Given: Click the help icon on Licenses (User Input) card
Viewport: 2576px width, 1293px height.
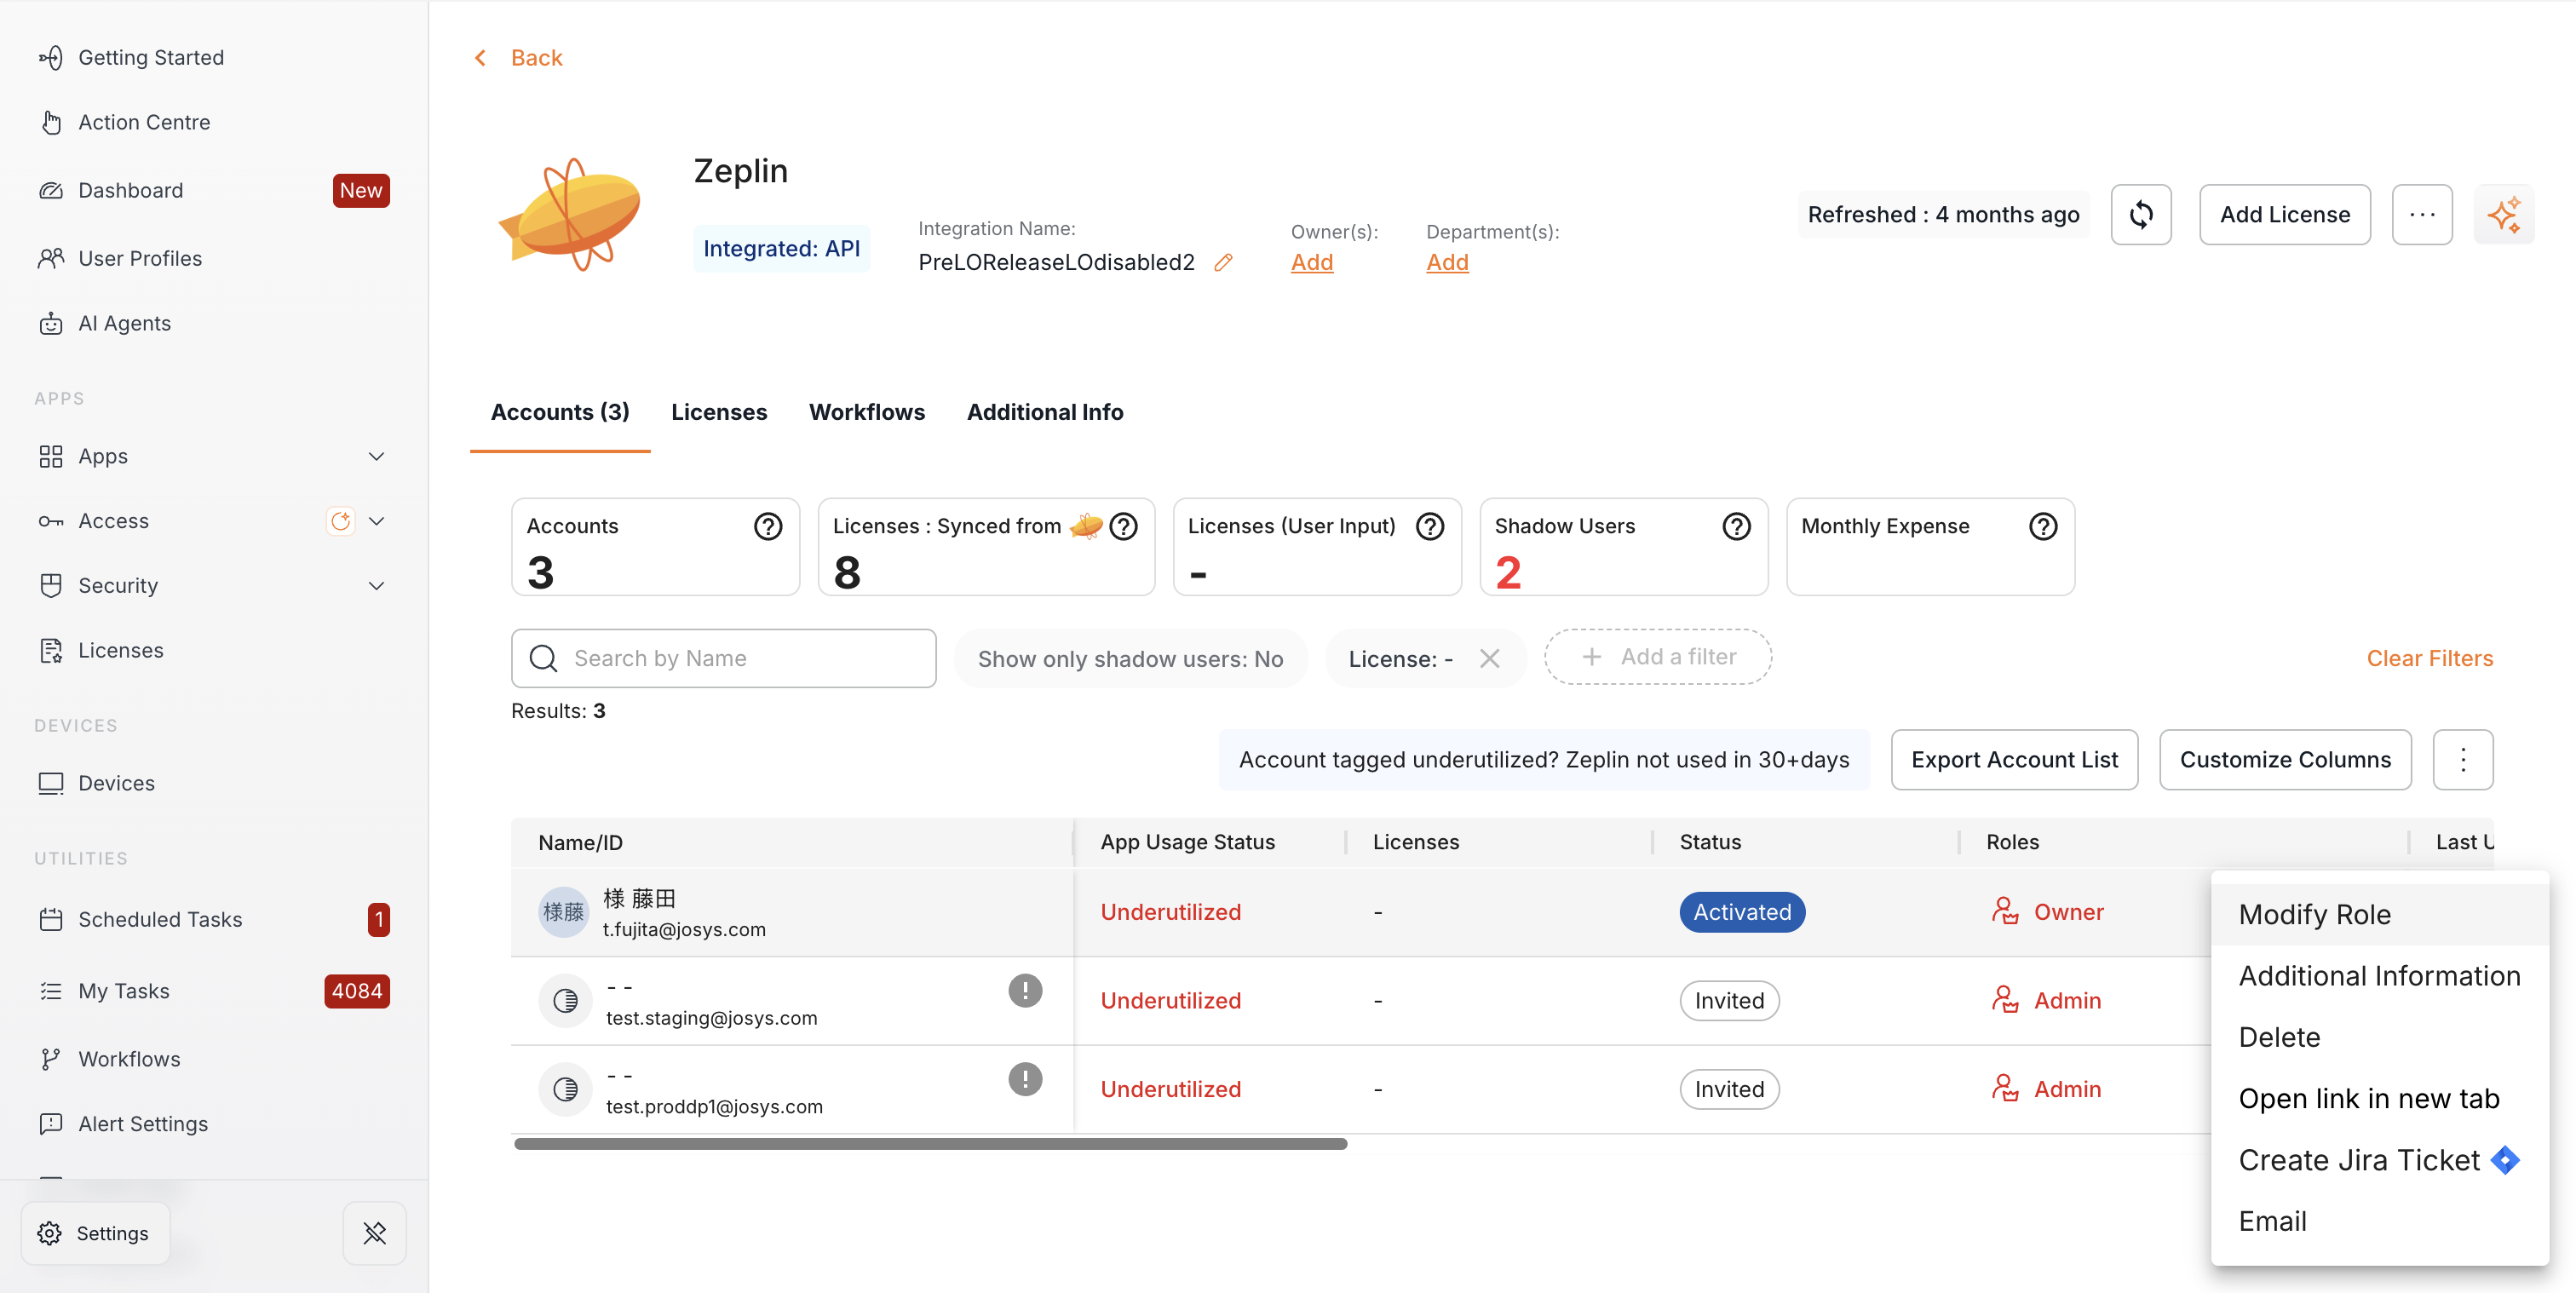Looking at the screenshot, I should pos(1430,526).
